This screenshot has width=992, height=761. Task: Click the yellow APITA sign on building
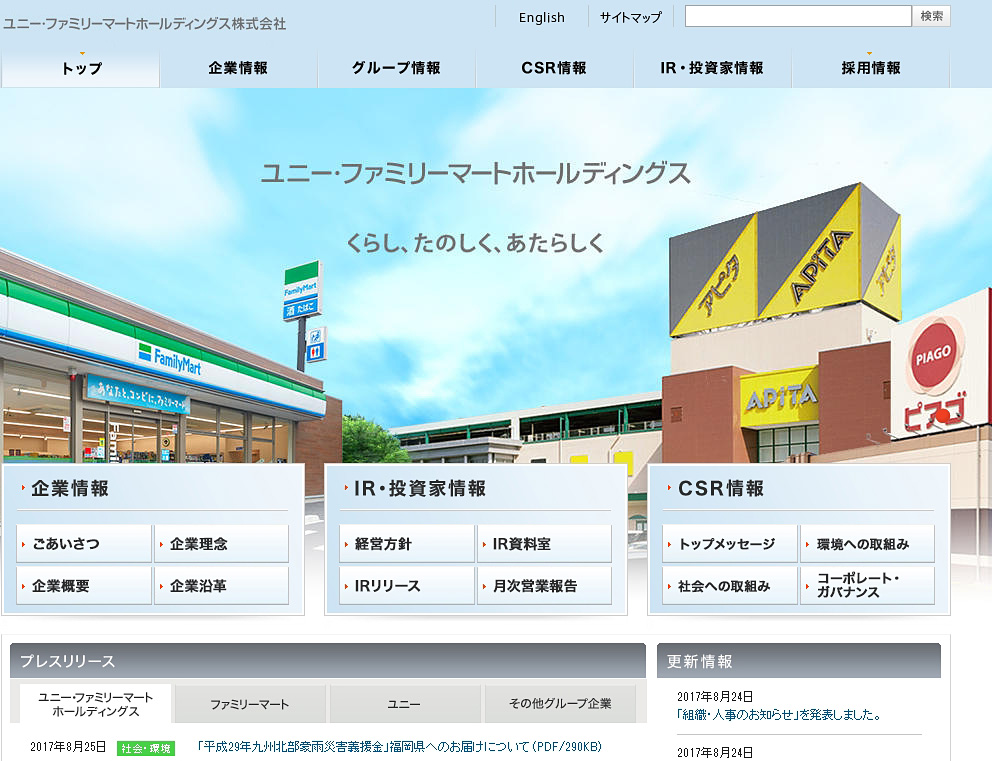click(780, 397)
